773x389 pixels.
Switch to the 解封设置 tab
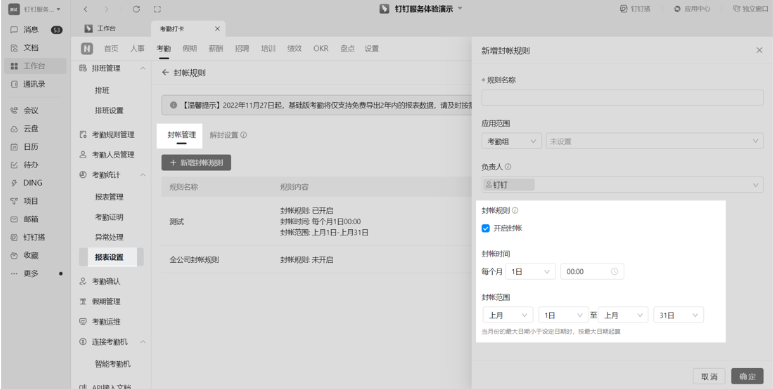(x=224, y=135)
